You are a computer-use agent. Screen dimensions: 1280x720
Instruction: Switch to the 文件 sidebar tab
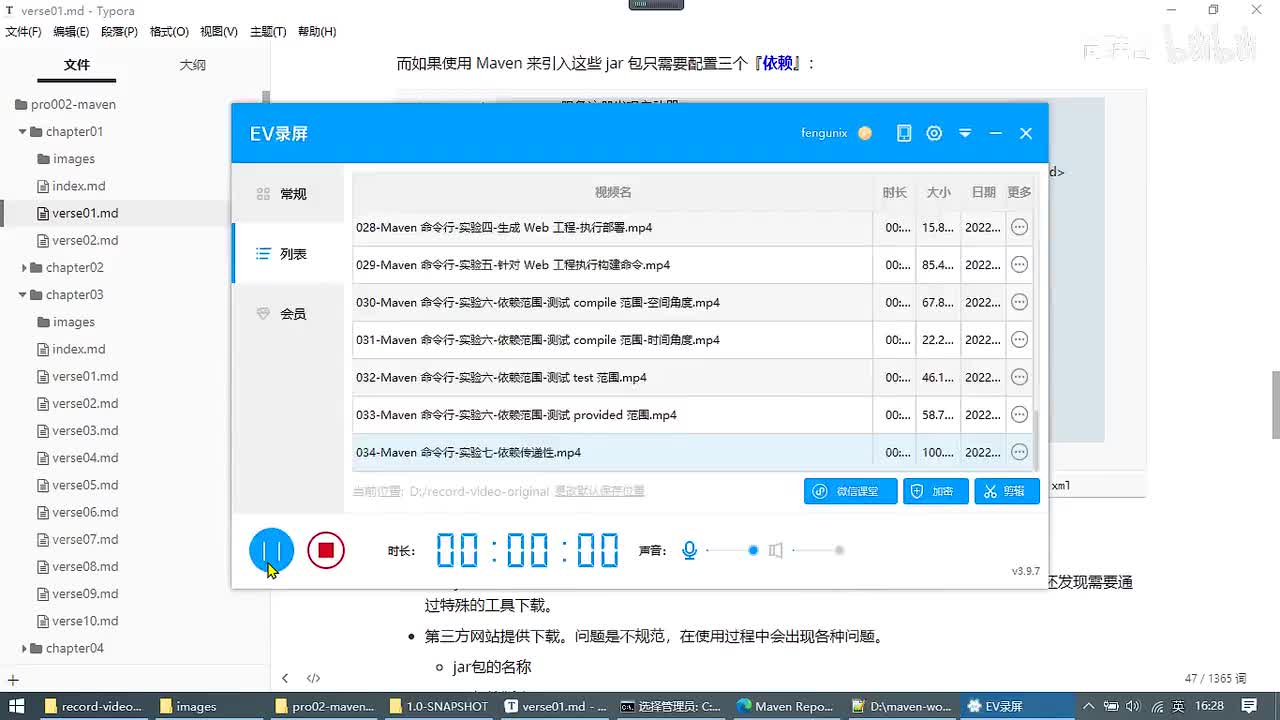tap(77, 65)
